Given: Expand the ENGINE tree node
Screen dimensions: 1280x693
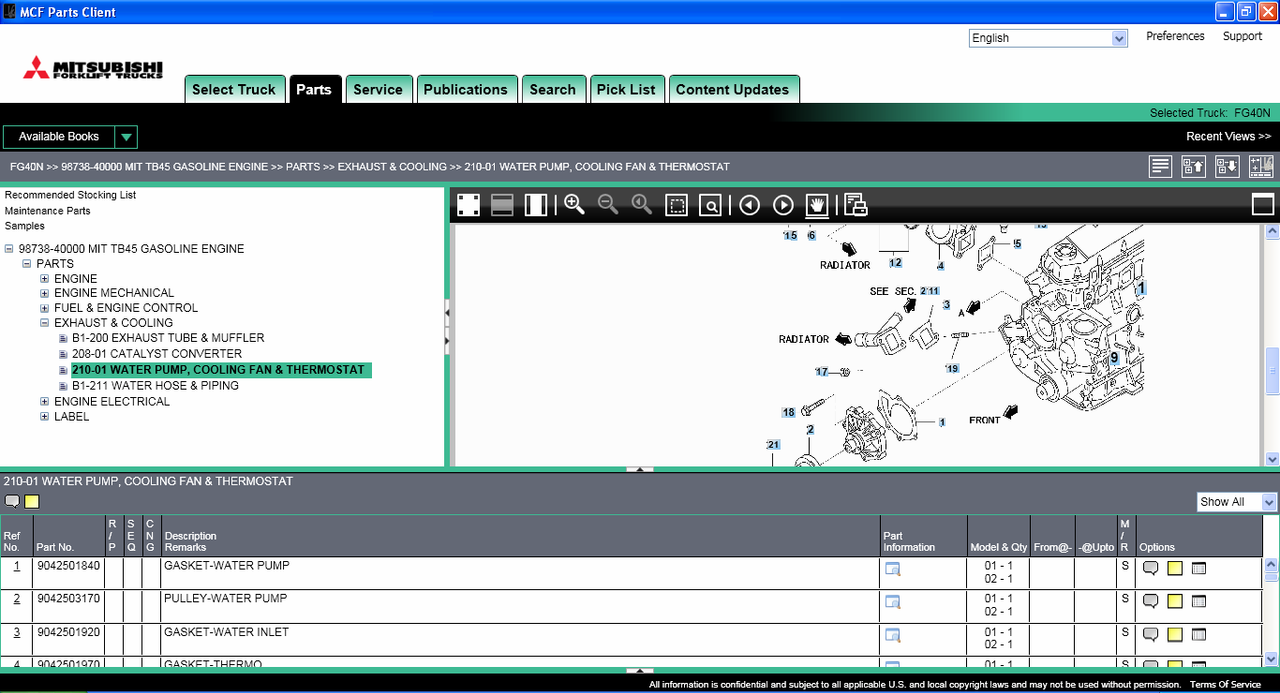Looking at the screenshot, I should [x=45, y=279].
